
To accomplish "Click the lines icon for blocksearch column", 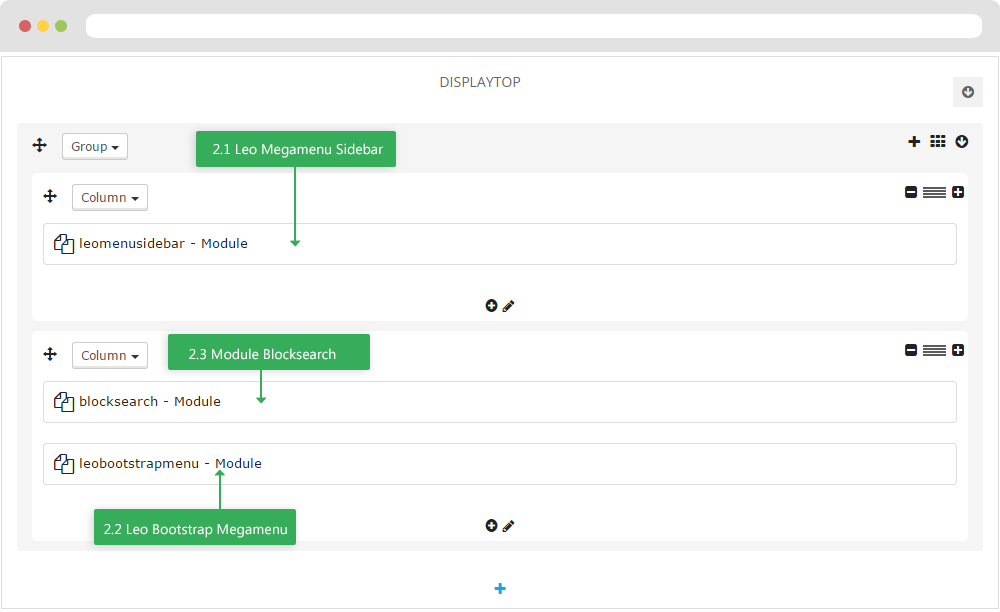I will click(934, 351).
